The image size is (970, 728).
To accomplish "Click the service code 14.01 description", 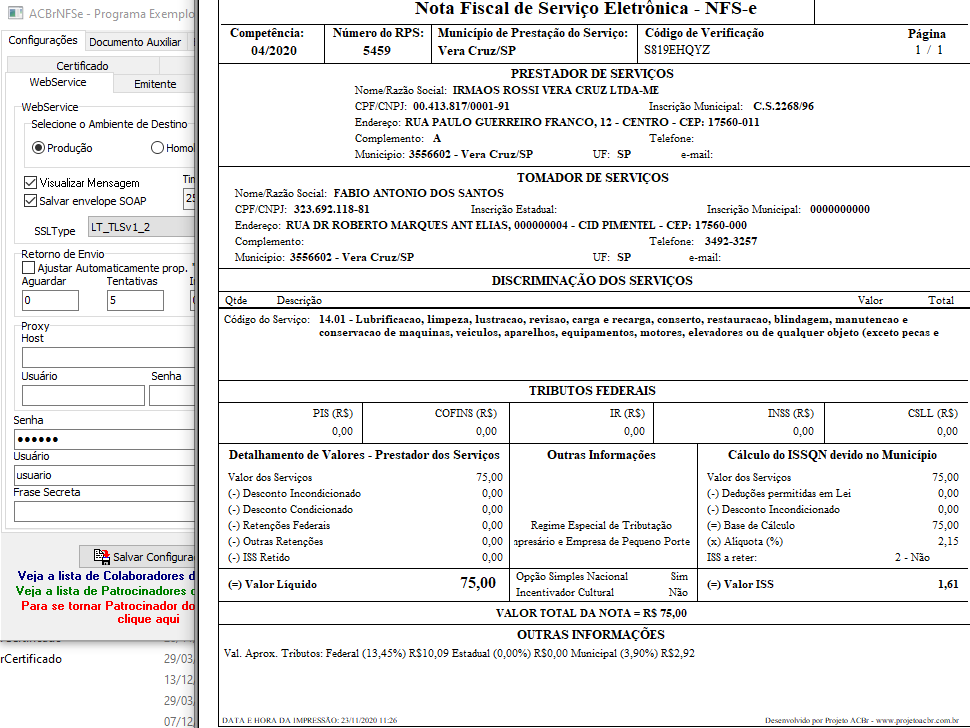I will pos(629,326).
